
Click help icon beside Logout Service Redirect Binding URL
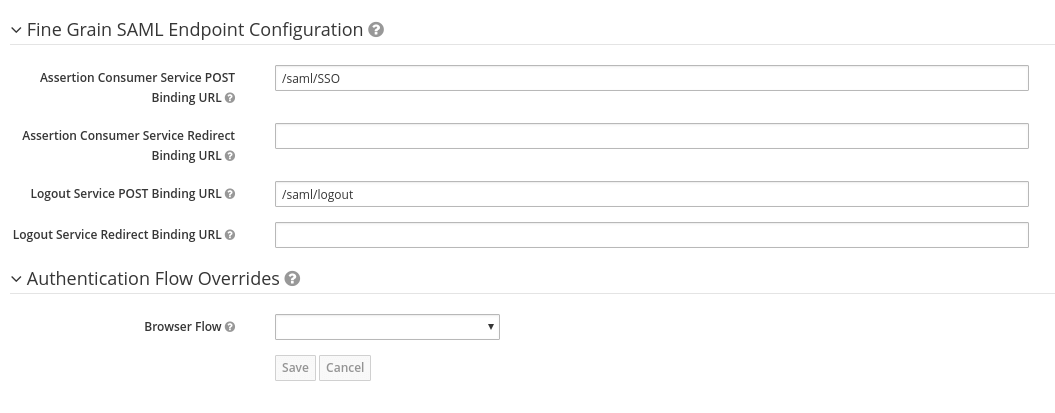coord(230,235)
